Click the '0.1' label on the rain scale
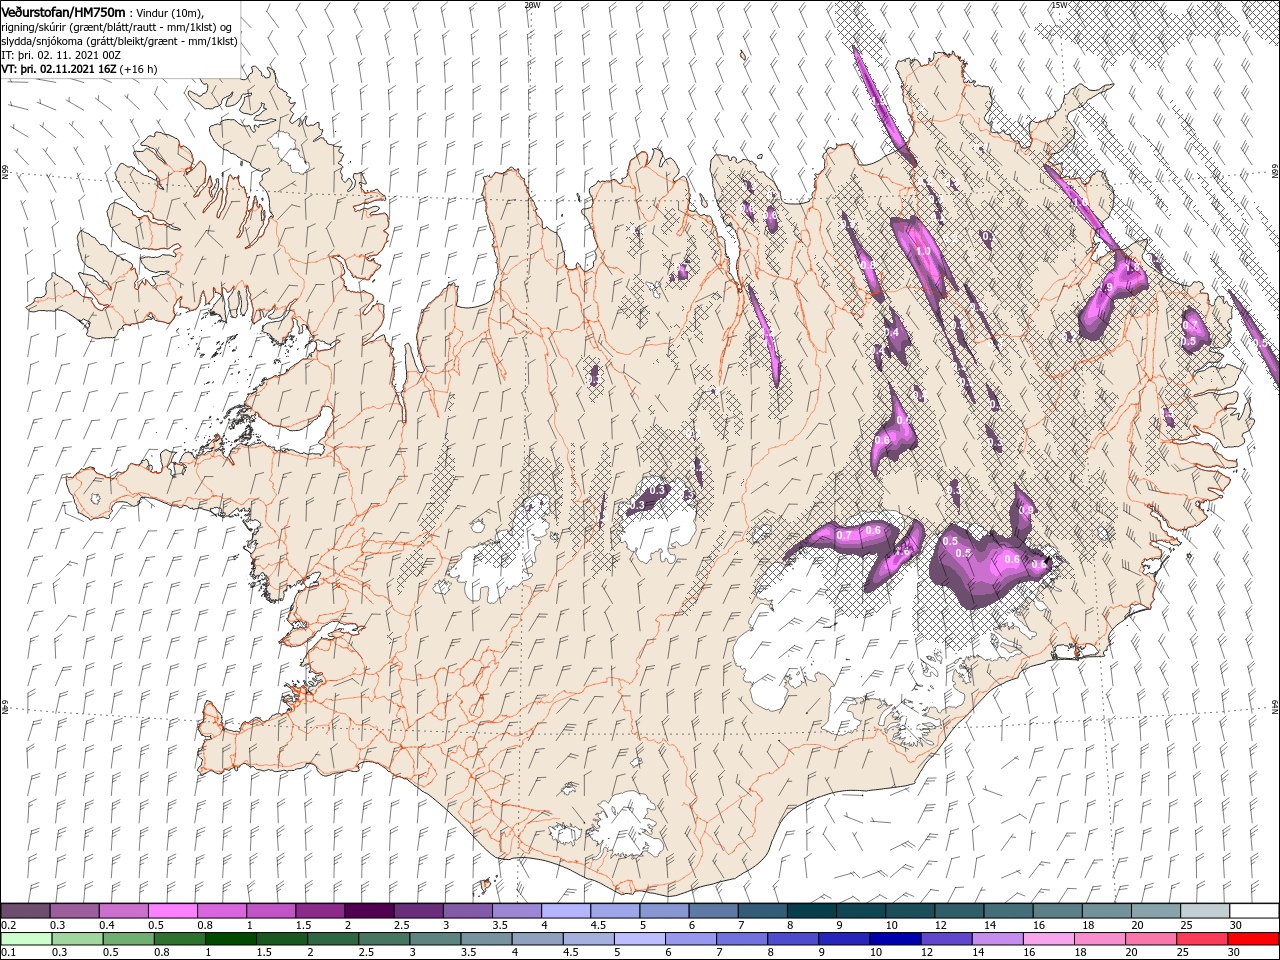This screenshot has width=1280, height=960. (8, 952)
